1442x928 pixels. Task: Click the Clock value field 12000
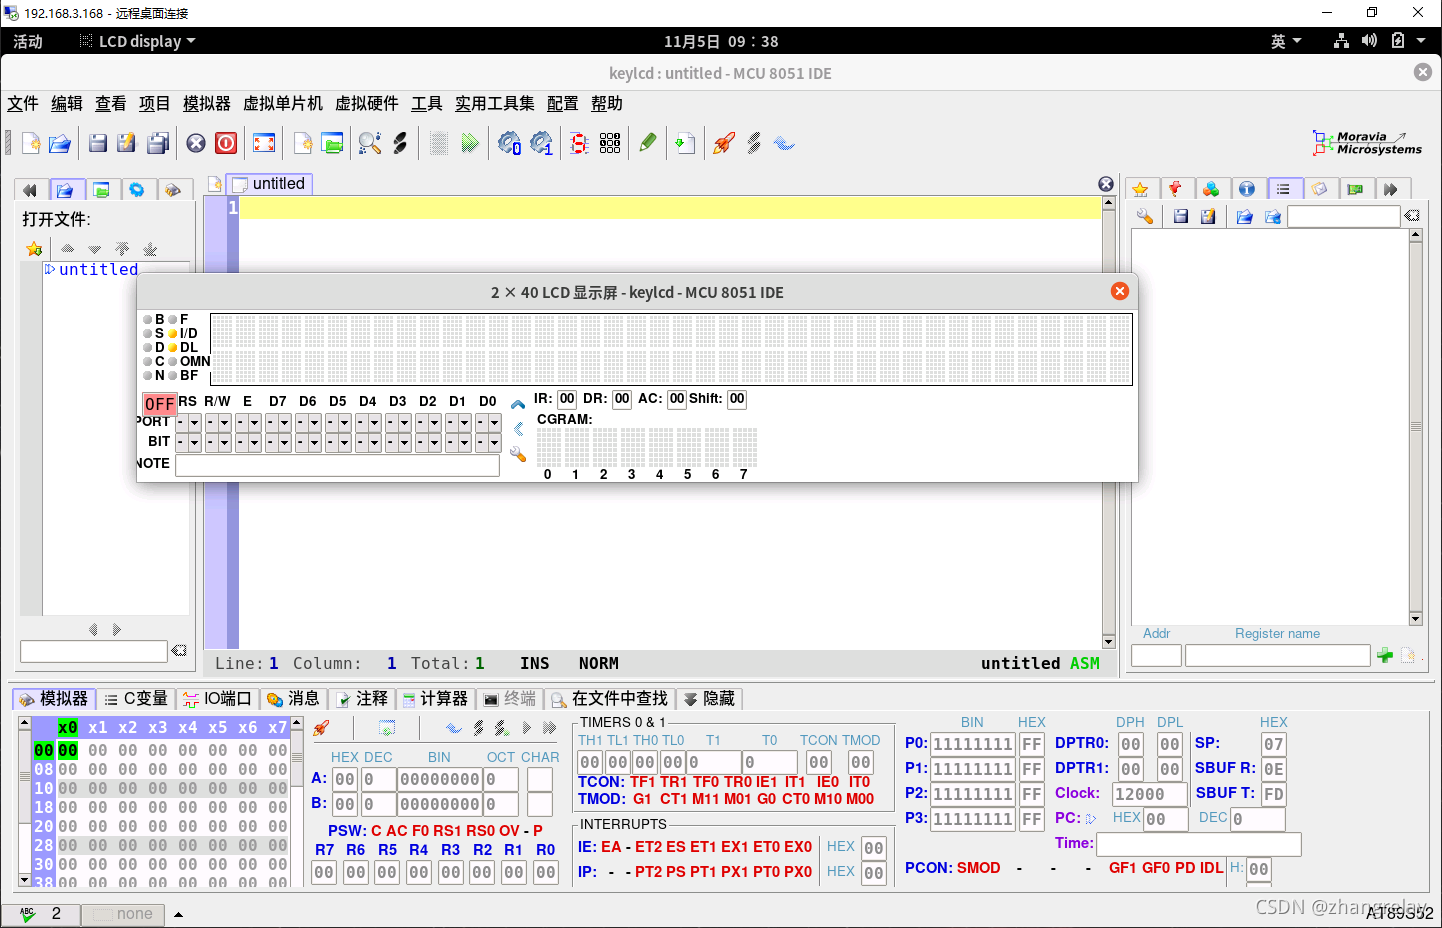(1150, 793)
